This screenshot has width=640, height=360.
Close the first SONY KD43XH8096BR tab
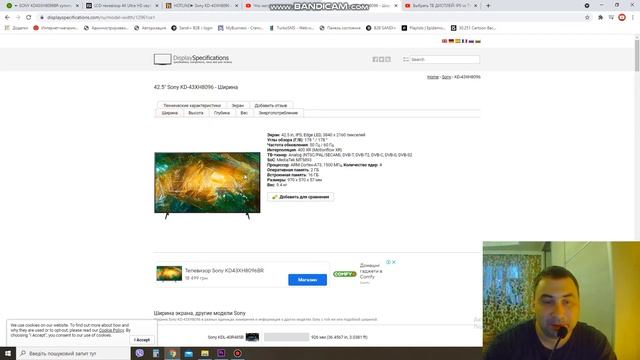click(77, 6)
